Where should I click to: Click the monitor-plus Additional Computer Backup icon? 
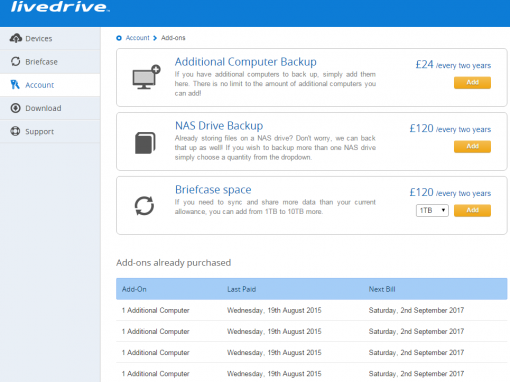click(146, 77)
